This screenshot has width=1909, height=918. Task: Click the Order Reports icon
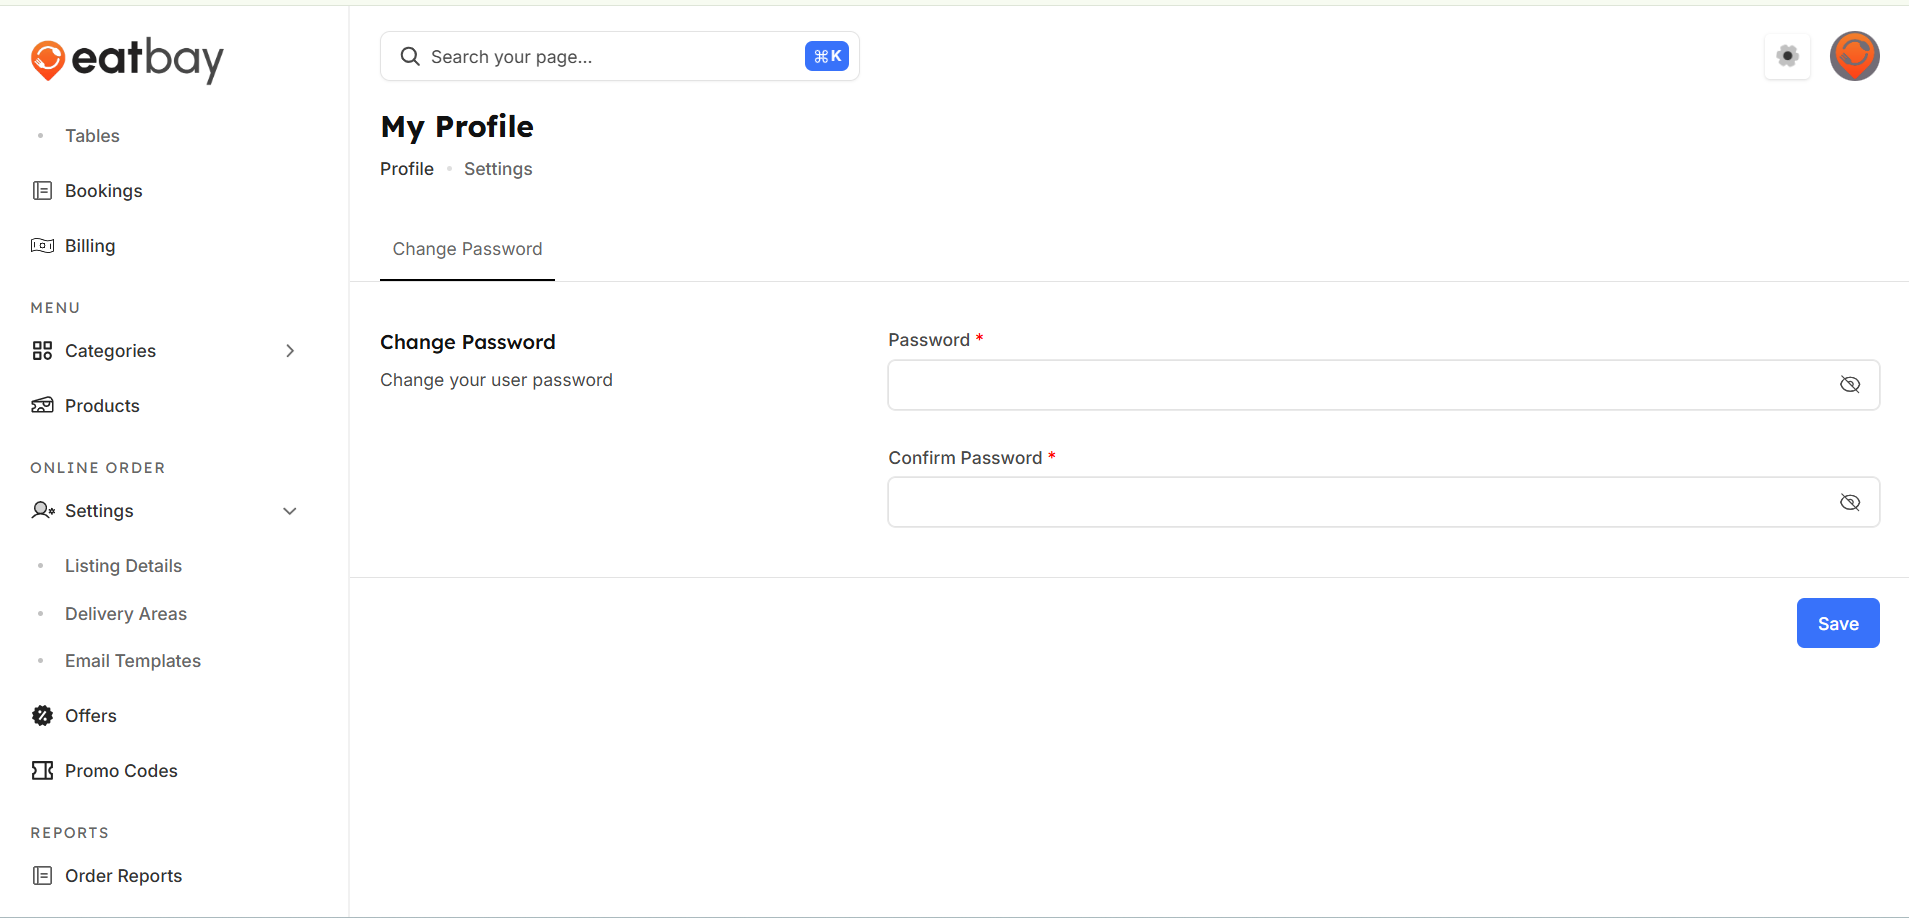coord(42,876)
